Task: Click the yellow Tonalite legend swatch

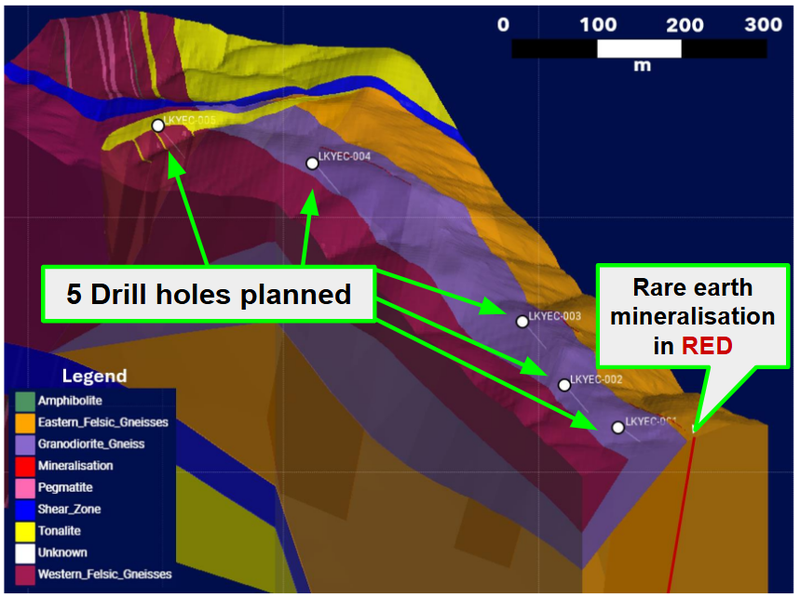Action: pos(26,531)
